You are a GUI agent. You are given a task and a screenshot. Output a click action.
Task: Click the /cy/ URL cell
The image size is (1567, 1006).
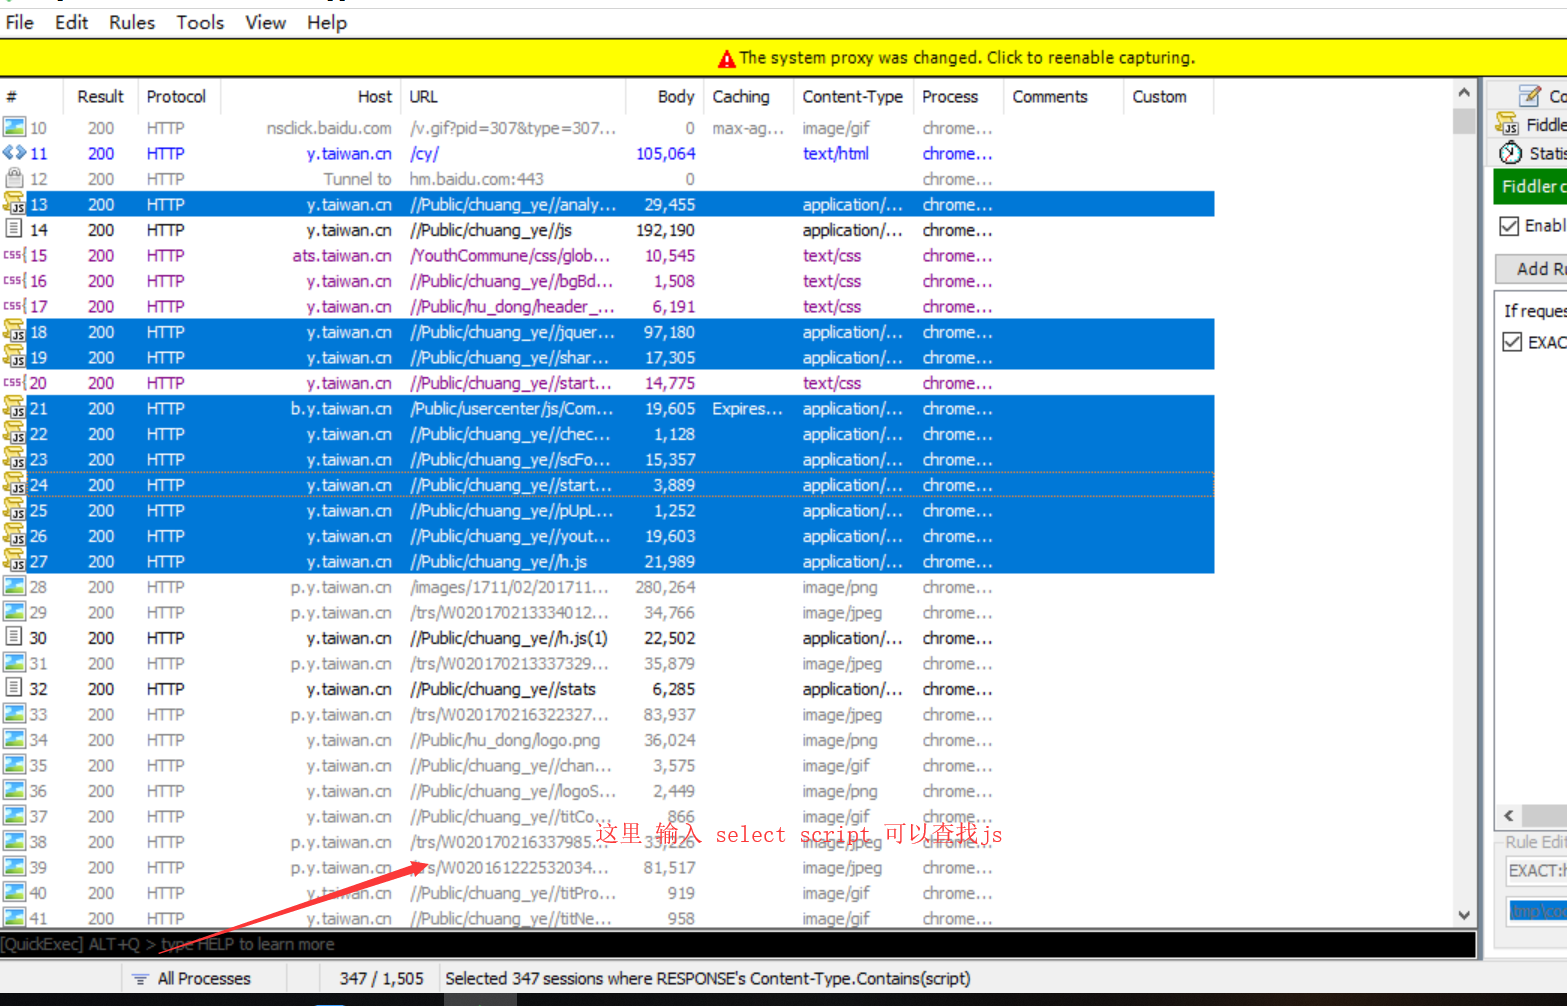coord(424,154)
